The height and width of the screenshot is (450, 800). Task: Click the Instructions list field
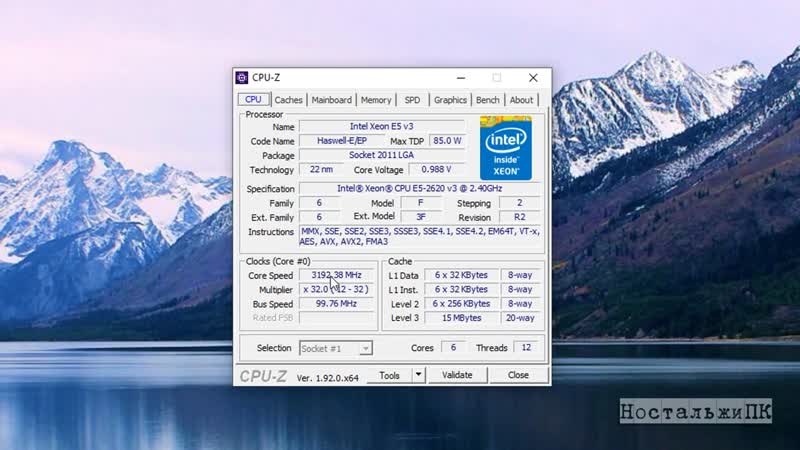[x=419, y=237]
